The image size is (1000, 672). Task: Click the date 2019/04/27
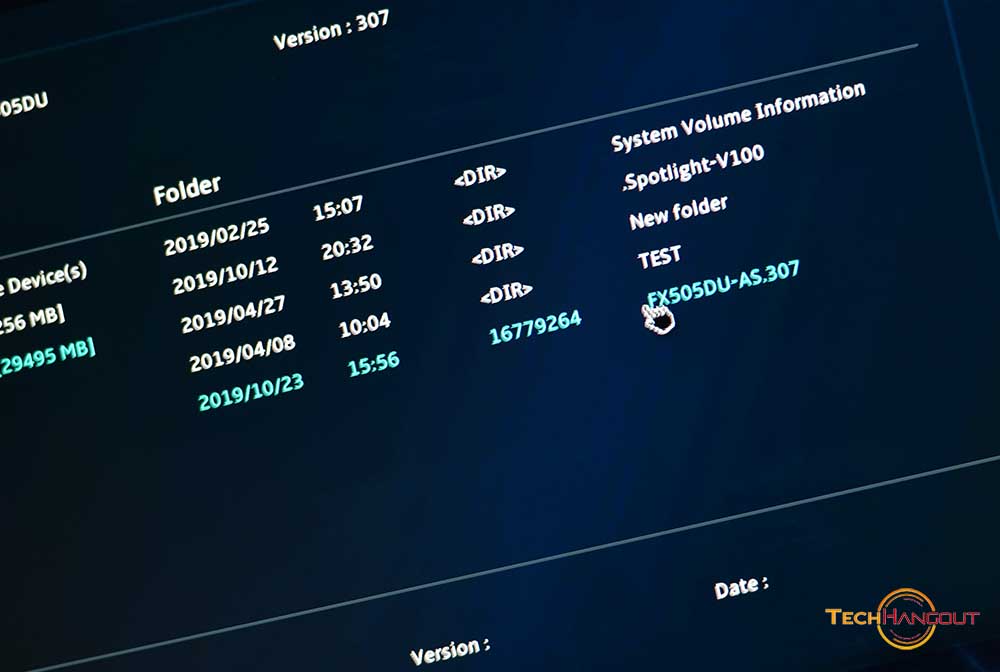click(x=233, y=314)
